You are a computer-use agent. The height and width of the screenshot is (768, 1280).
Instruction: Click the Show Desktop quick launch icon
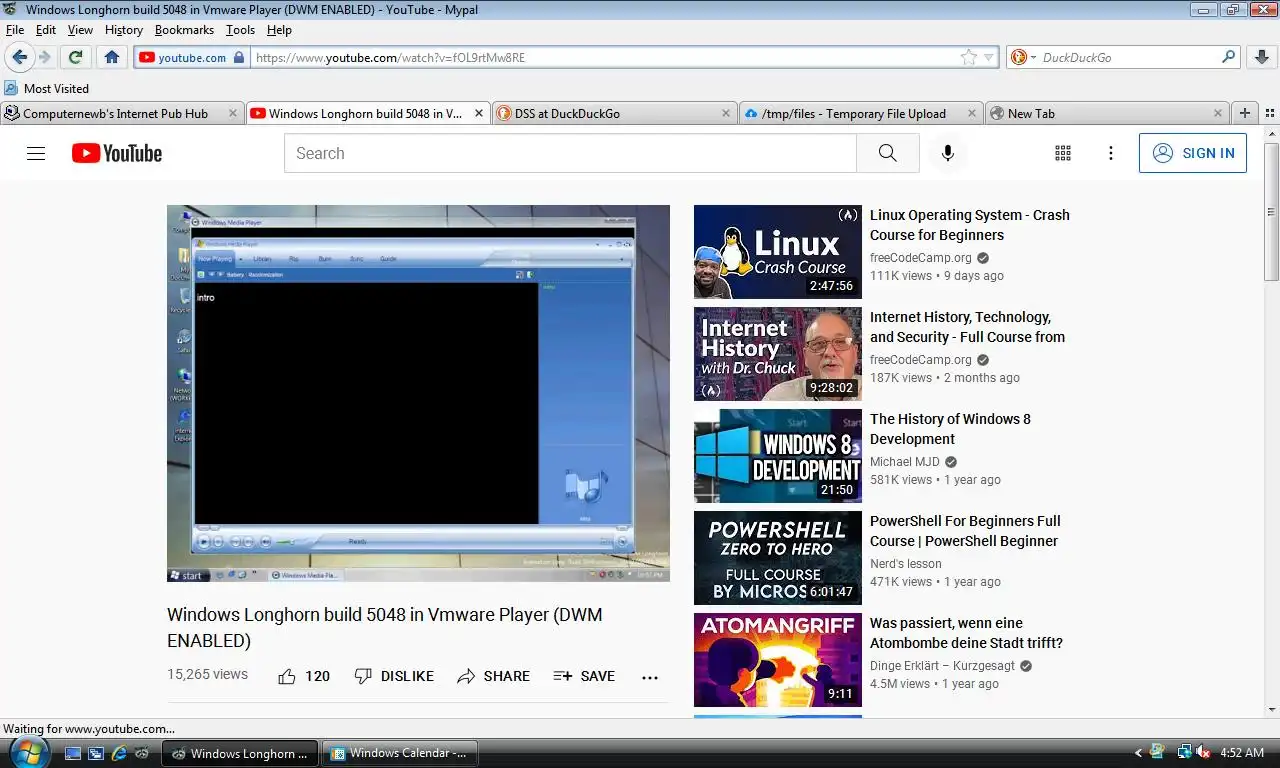pyautogui.click(x=73, y=753)
